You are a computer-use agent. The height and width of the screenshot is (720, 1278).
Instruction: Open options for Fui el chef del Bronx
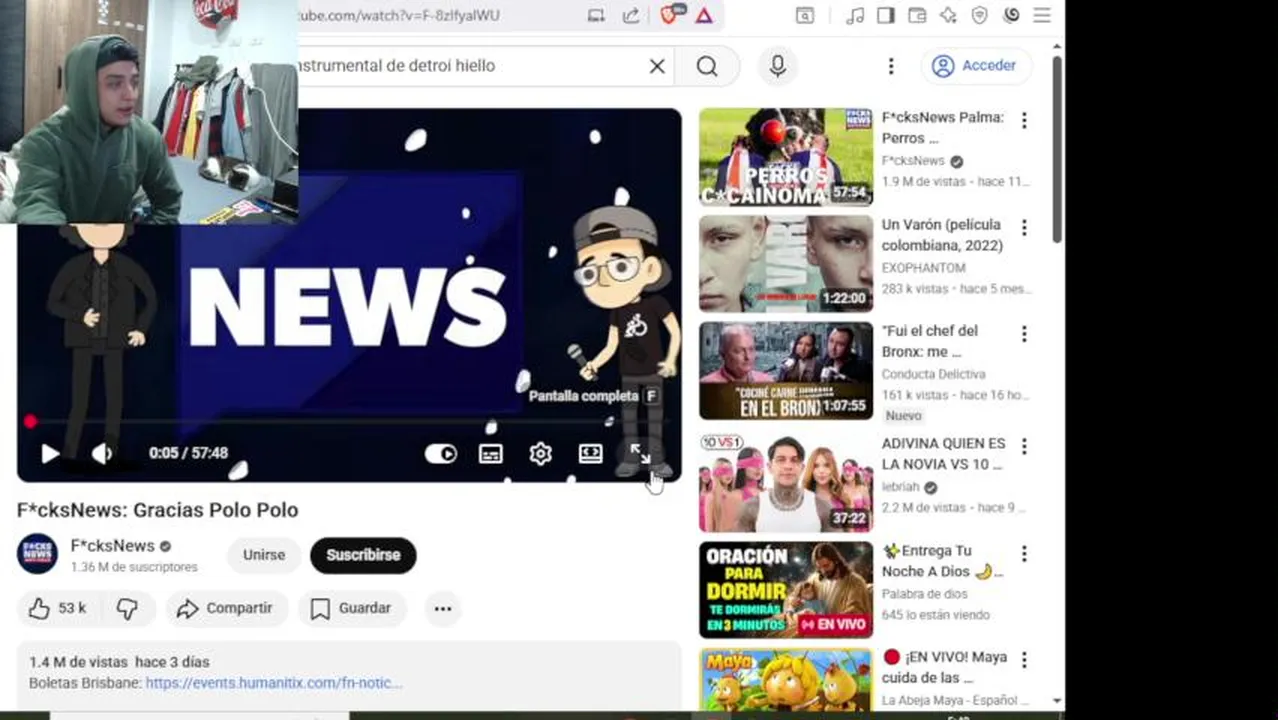(1024, 333)
